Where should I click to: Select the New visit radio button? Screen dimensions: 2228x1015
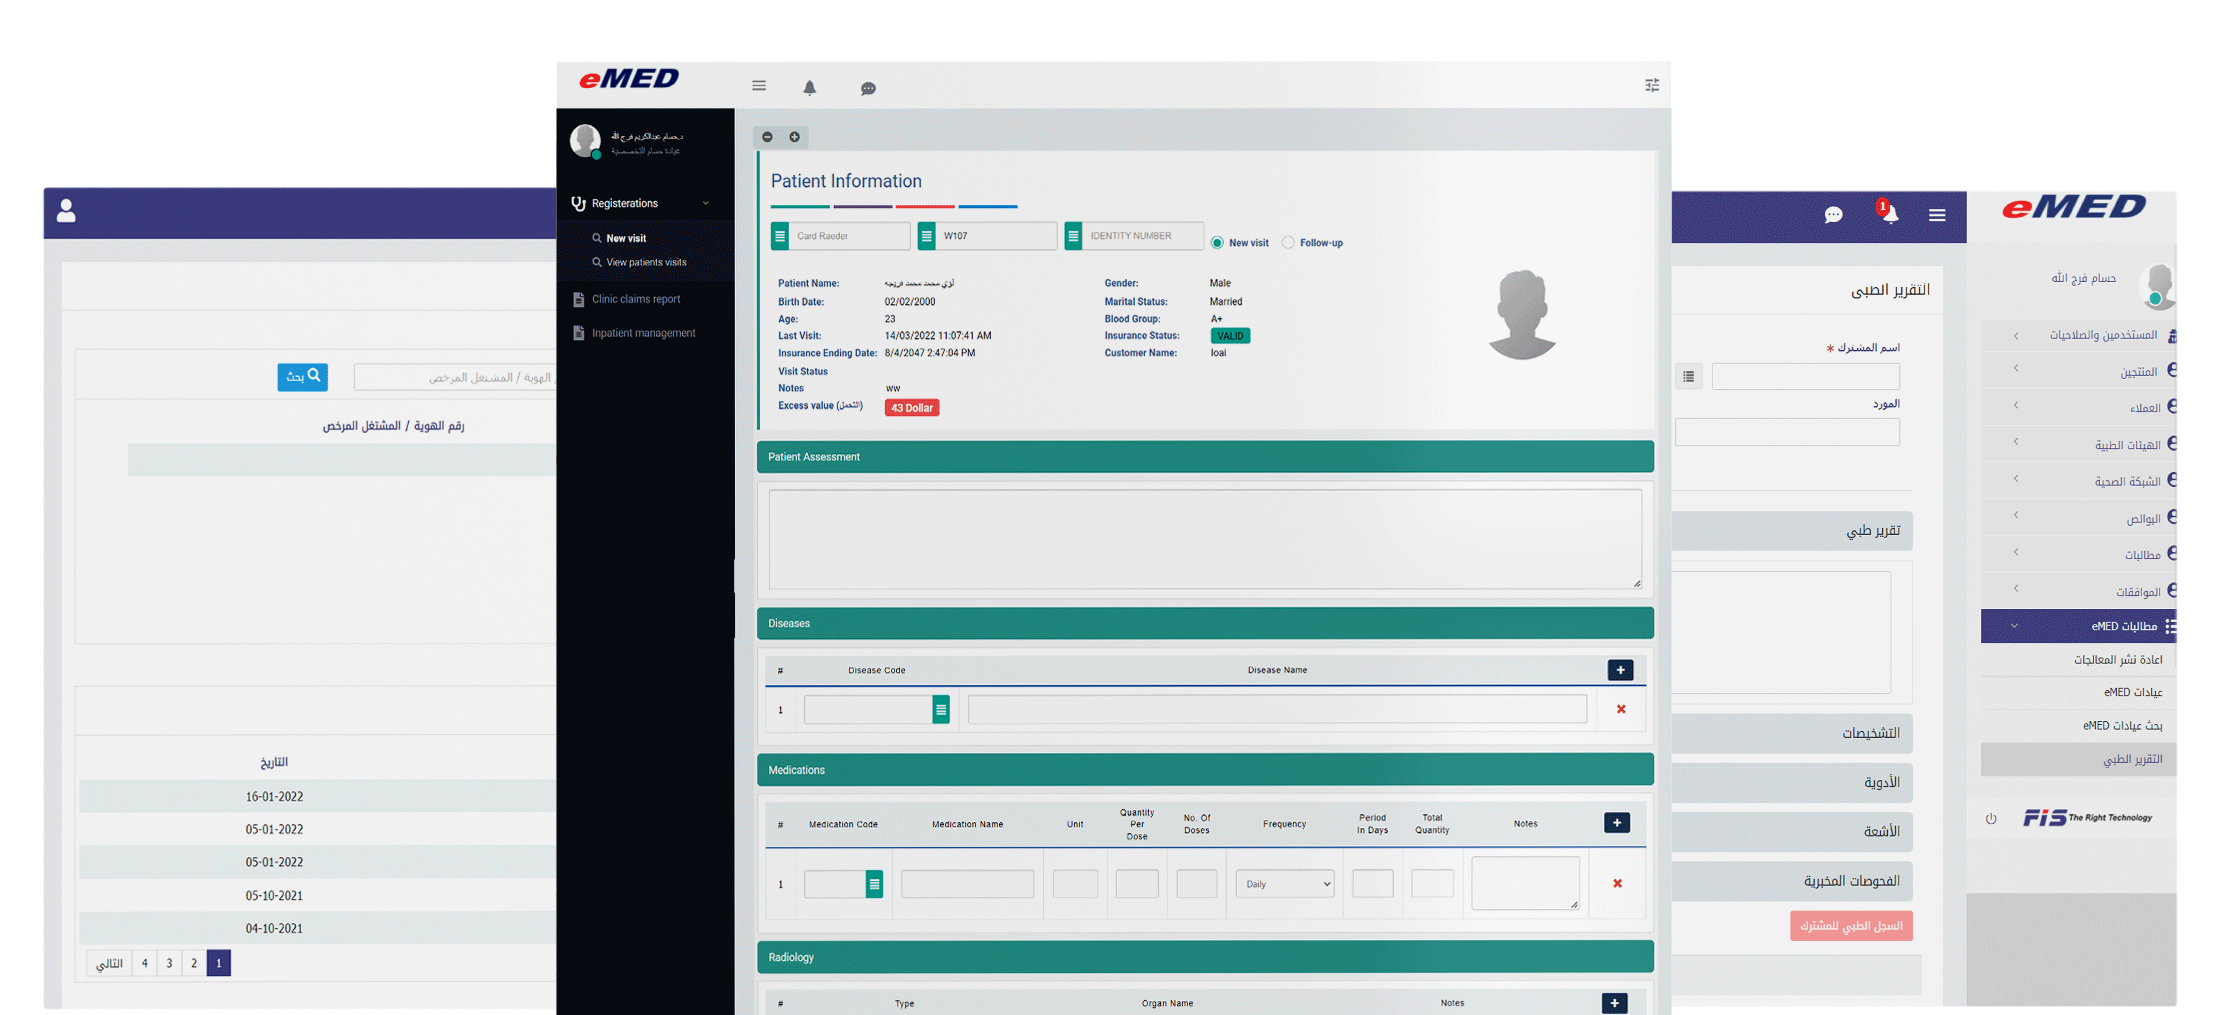1217,243
